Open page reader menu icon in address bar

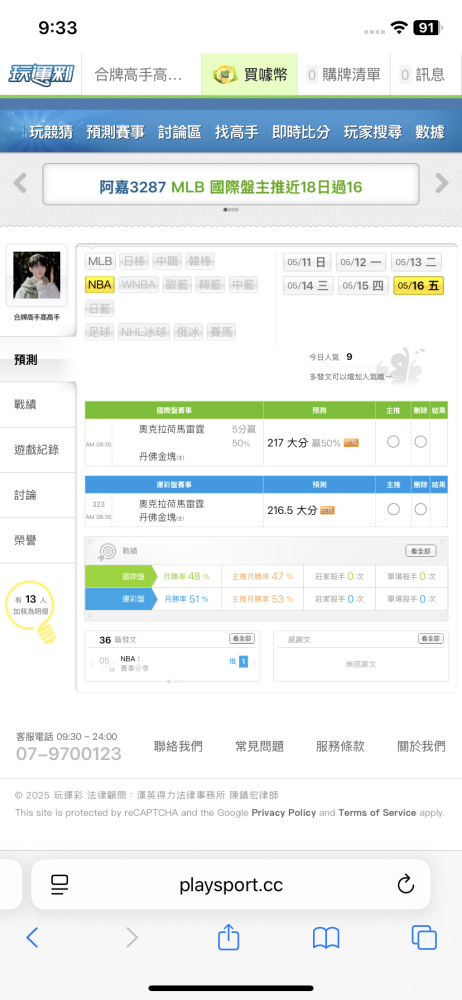[x=59, y=884]
